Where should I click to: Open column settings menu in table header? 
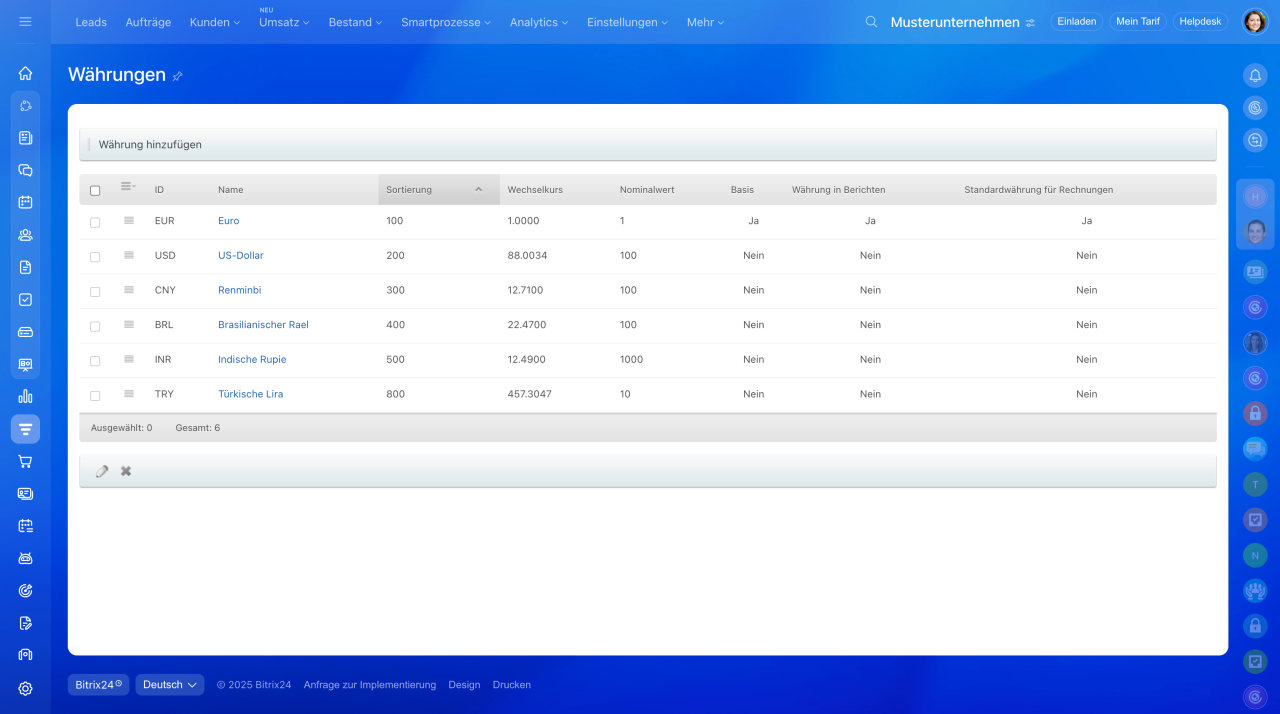128,186
